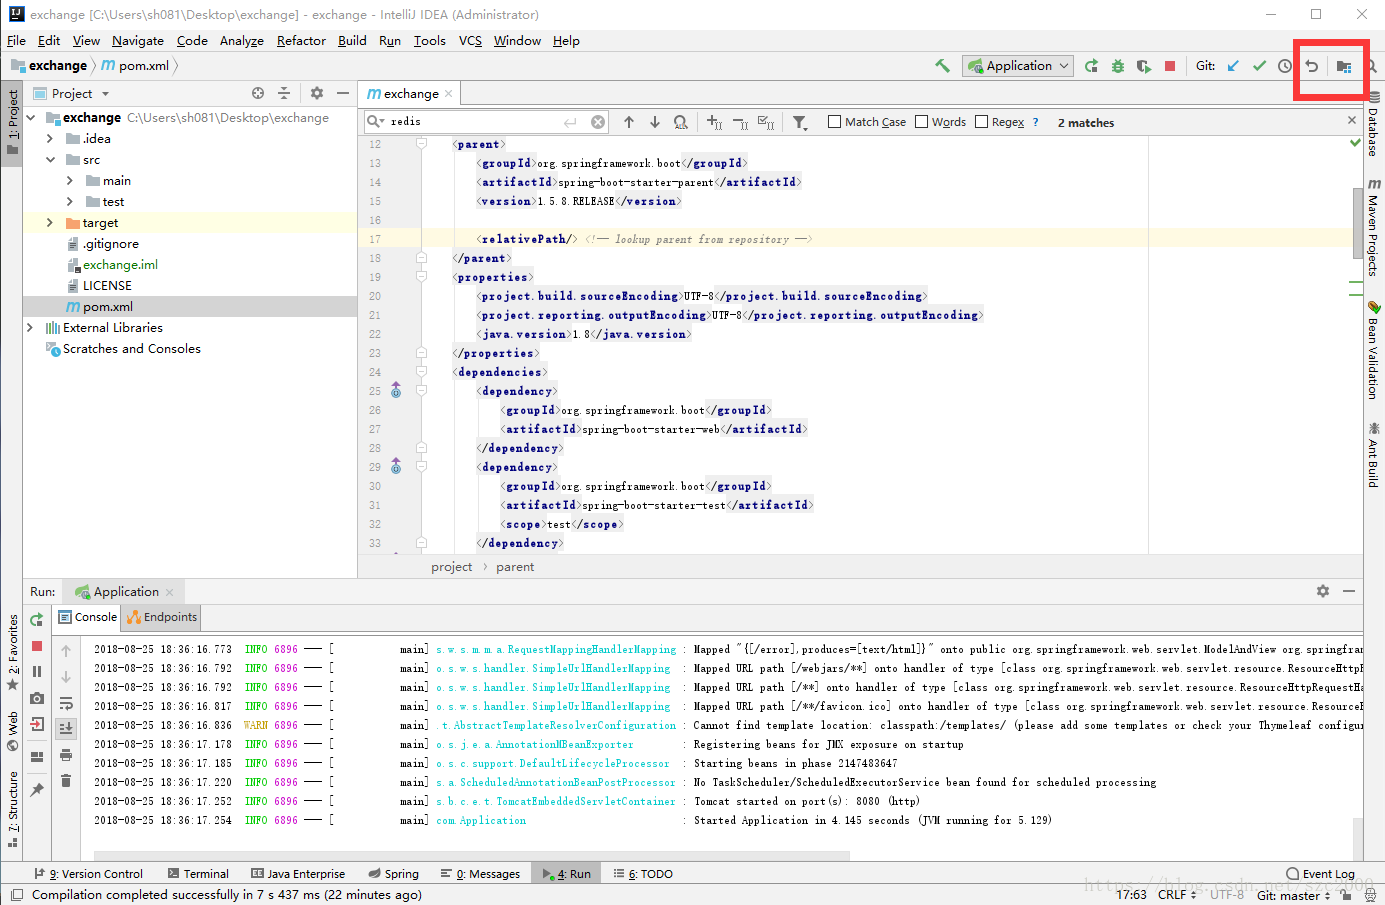1385x905 pixels.
Task: Change CRLF line separator setting
Action: coord(1177,895)
